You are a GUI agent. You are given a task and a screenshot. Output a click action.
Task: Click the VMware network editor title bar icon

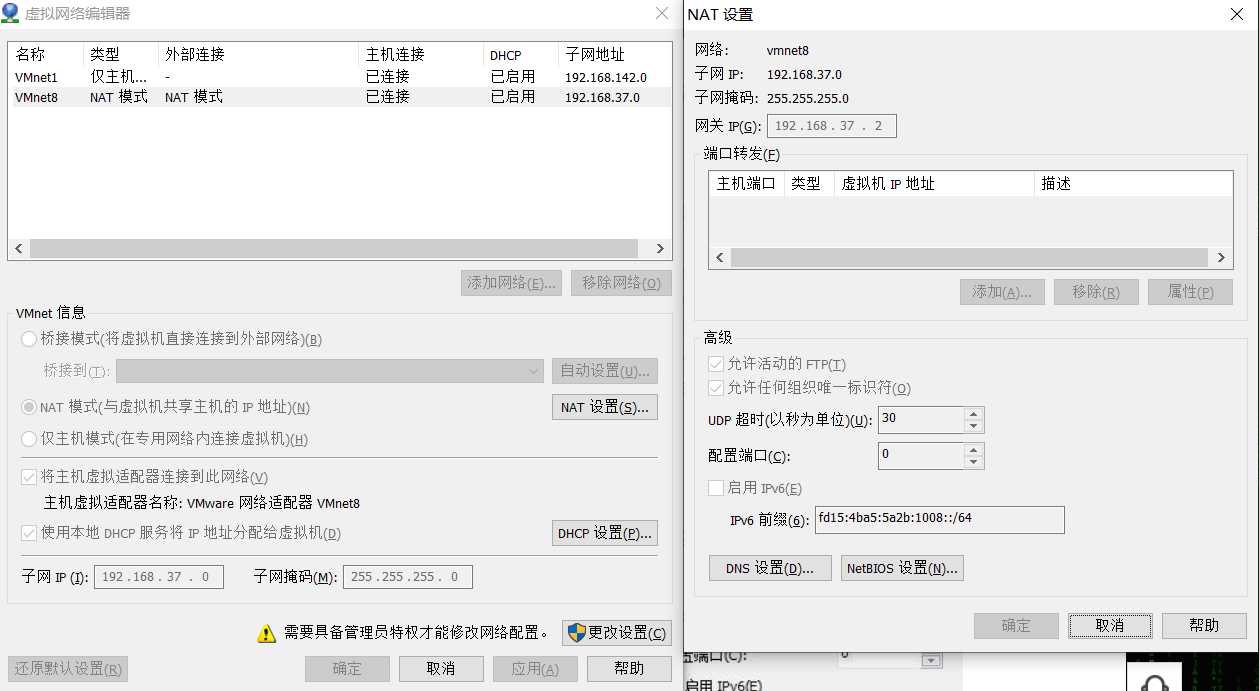click(11, 13)
